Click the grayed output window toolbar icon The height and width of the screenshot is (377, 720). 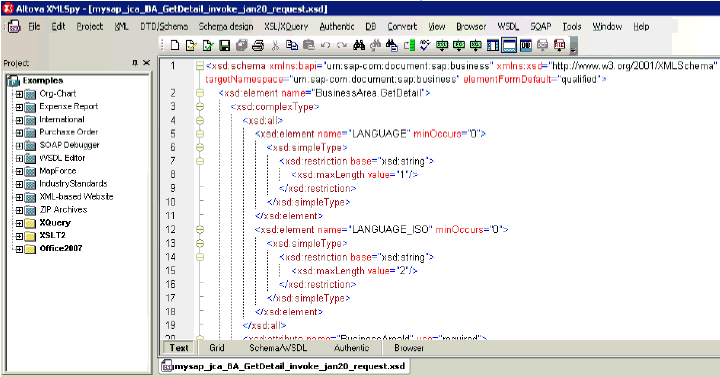[542, 45]
